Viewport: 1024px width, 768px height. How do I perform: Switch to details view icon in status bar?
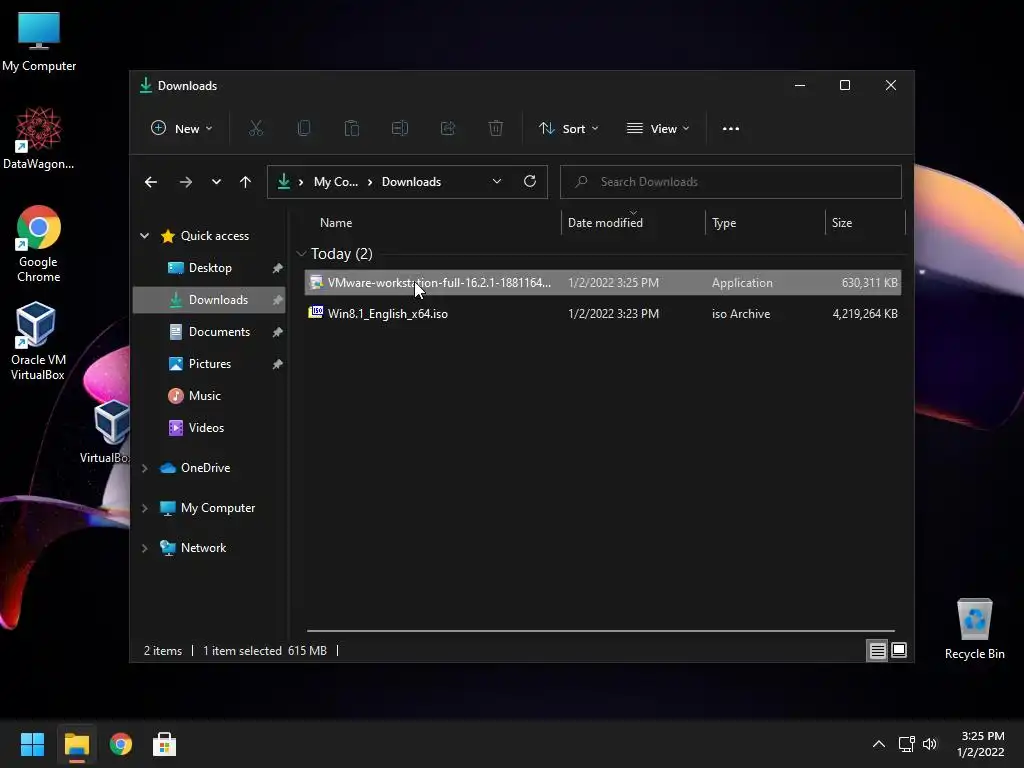pyautogui.click(x=877, y=650)
